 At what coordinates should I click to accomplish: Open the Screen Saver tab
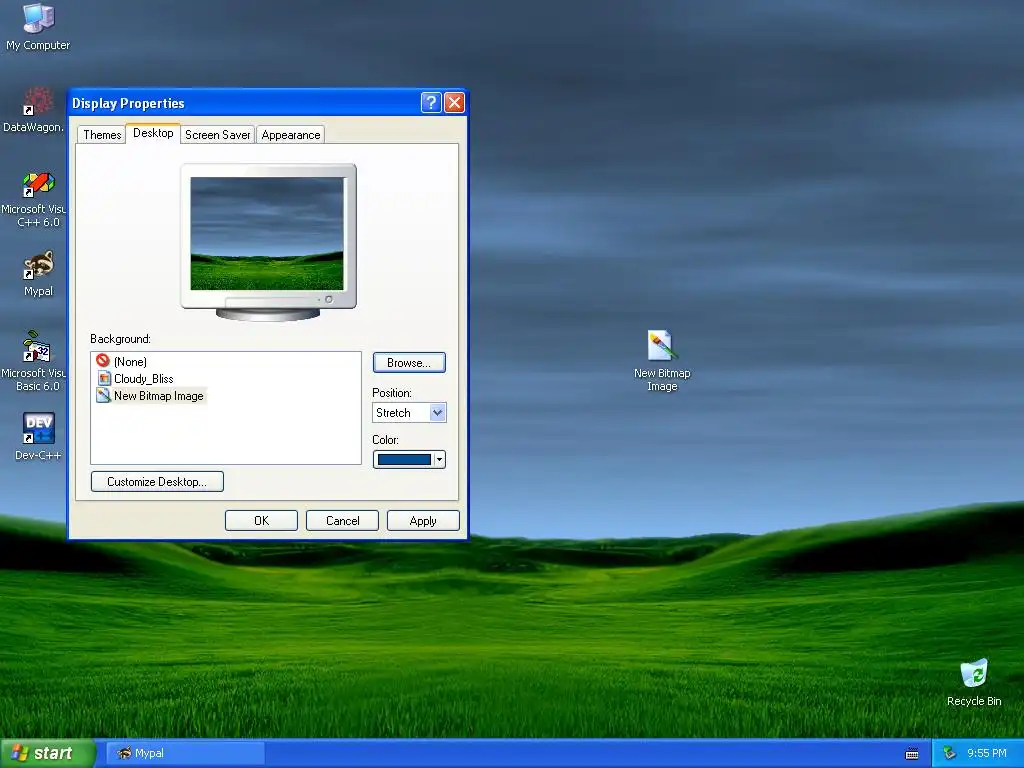pyautogui.click(x=217, y=135)
